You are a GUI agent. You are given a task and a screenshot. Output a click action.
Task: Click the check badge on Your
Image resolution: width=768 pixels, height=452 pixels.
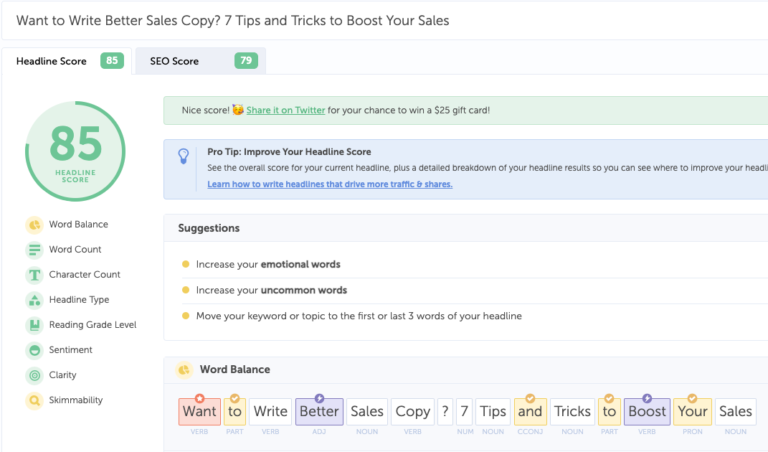[692, 398]
